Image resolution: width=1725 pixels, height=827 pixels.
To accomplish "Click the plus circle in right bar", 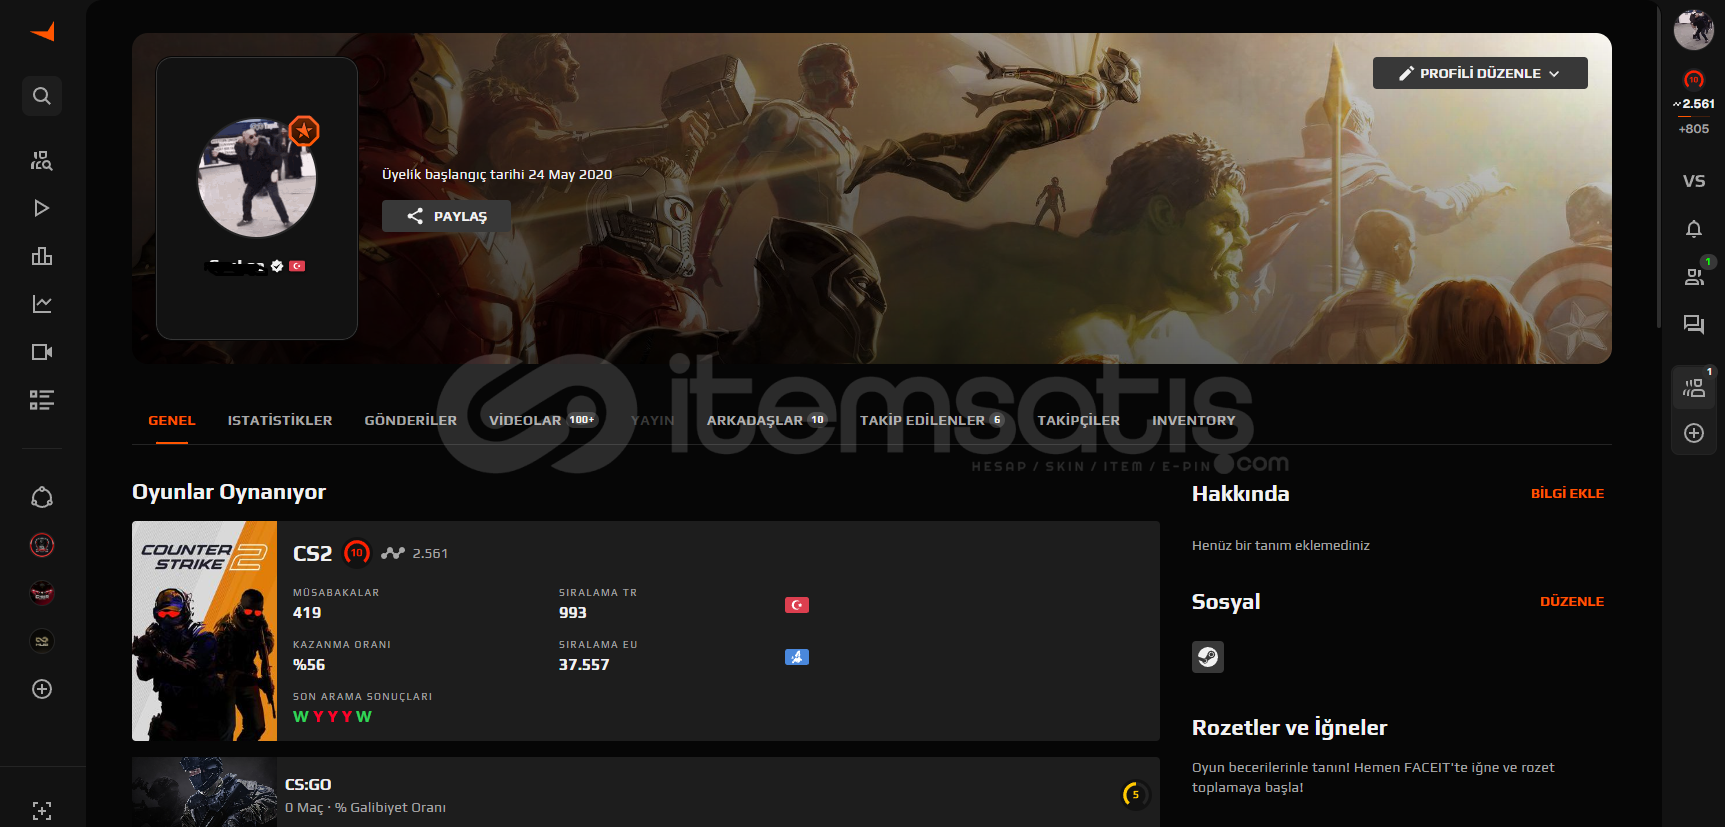I will click(x=1694, y=433).
